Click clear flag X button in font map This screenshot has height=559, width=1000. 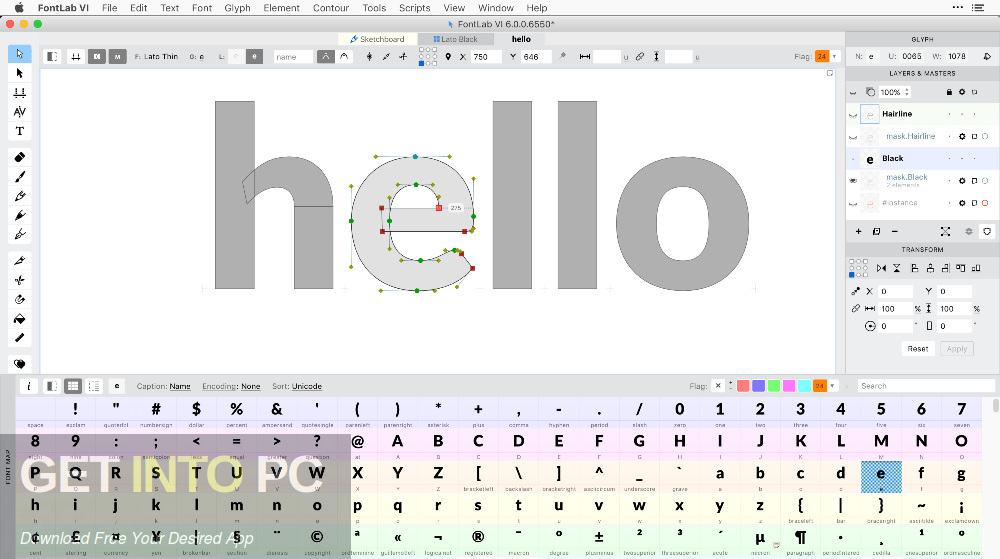click(x=718, y=386)
